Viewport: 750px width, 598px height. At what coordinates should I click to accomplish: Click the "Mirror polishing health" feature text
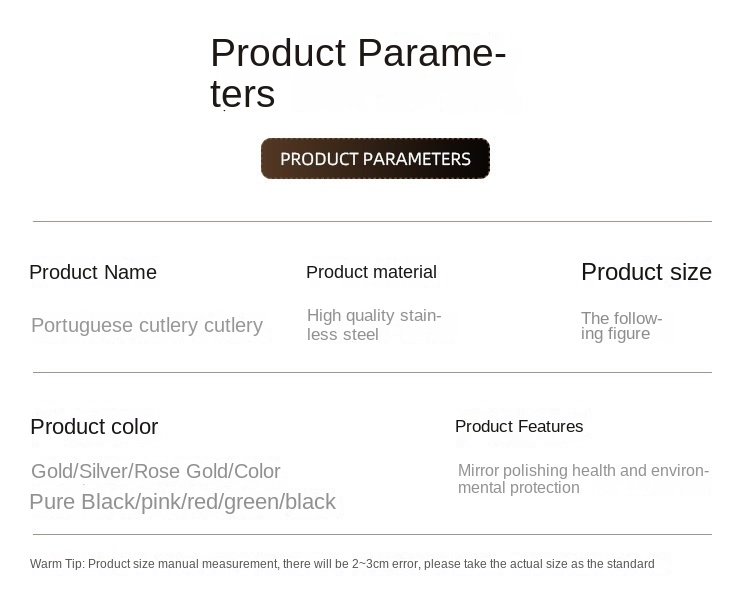pos(537,471)
